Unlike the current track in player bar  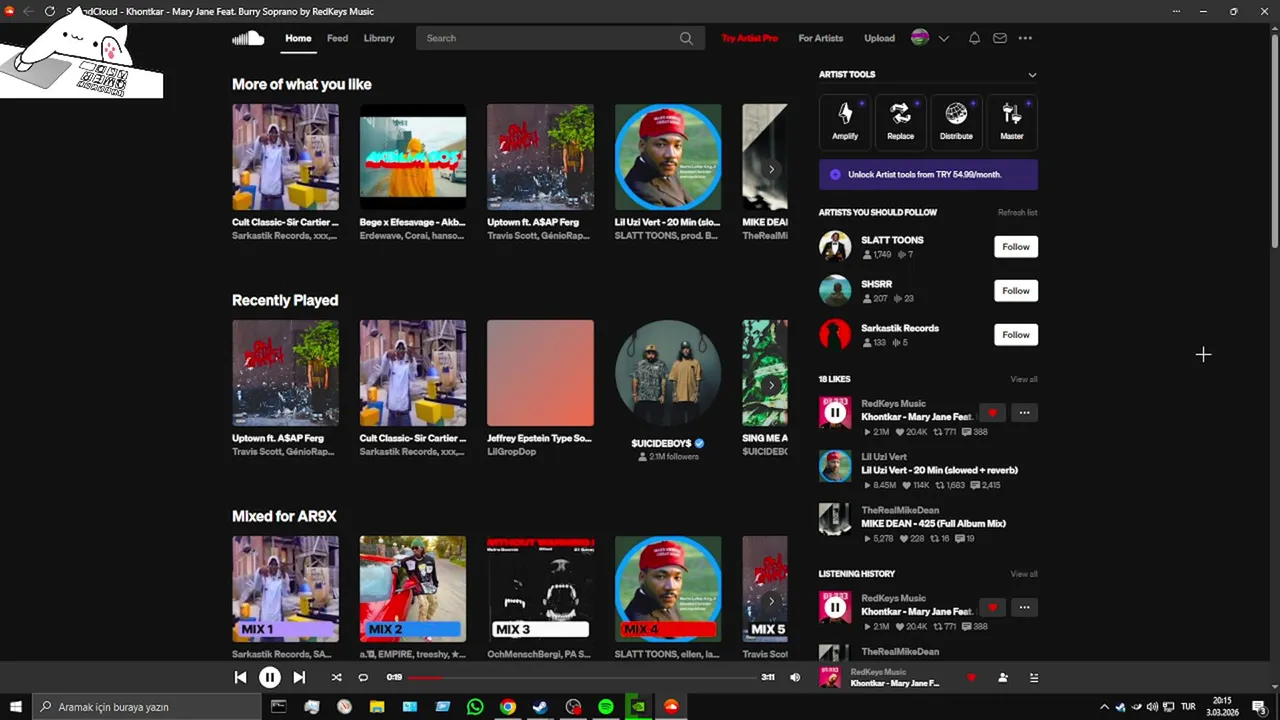(971, 677)
